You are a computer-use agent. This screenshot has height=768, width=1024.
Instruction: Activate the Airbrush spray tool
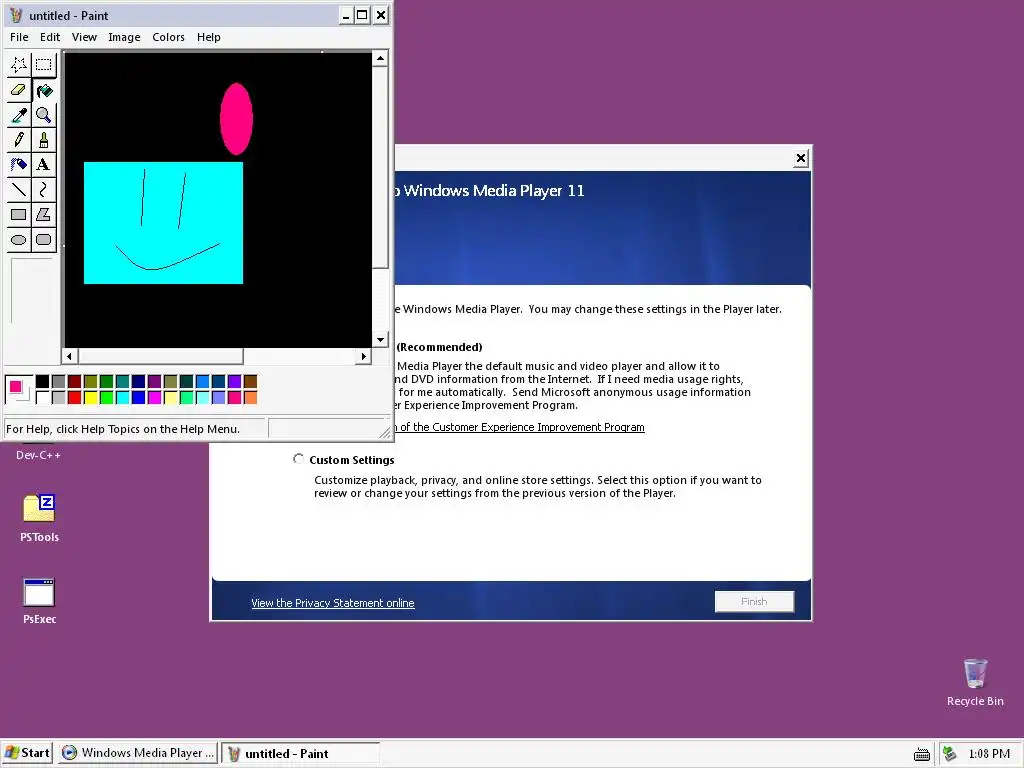click(19, 165)
